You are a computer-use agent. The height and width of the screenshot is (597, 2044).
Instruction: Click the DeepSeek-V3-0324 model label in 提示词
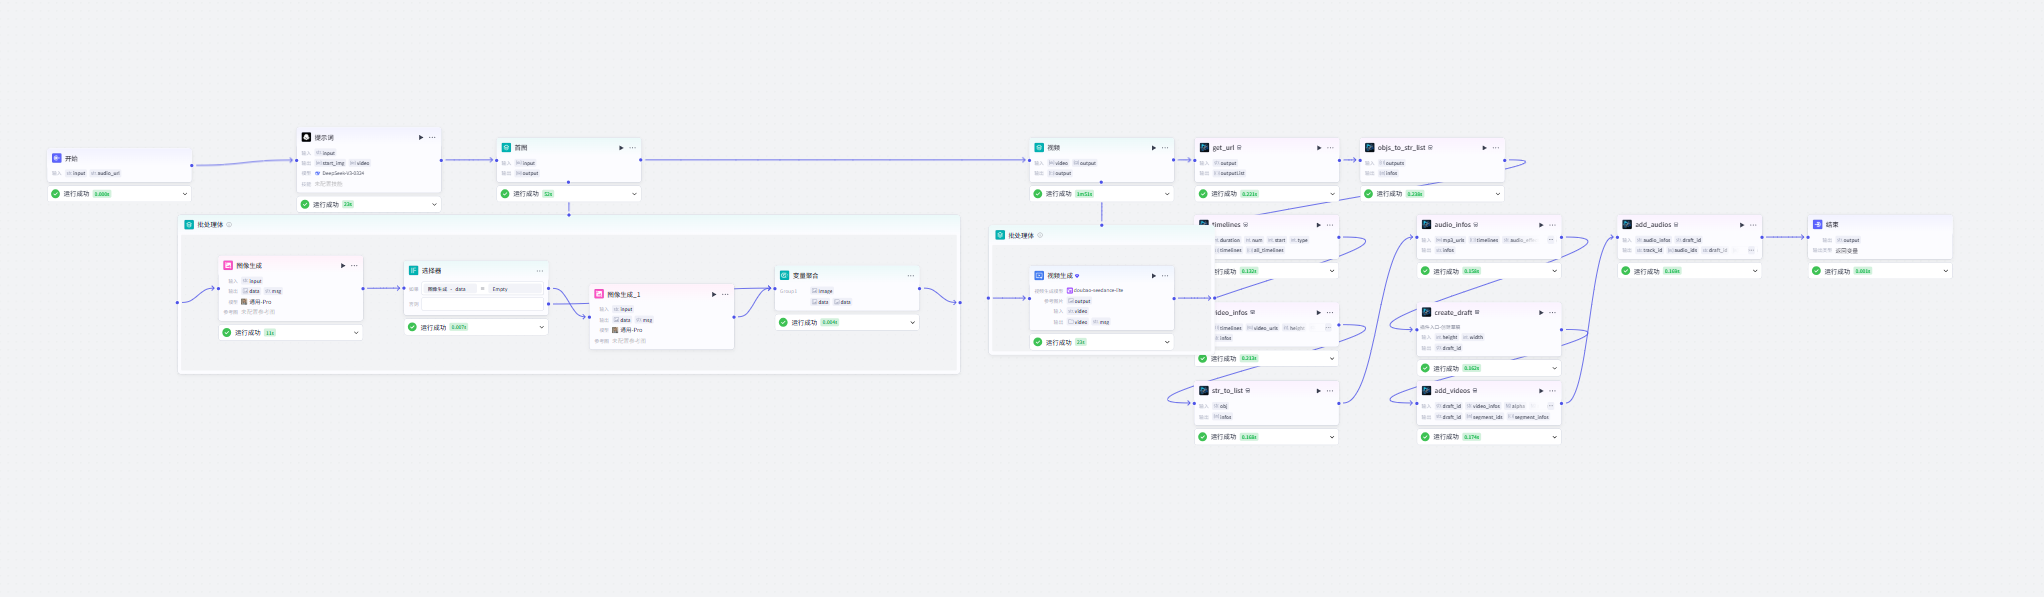point(342,173)
